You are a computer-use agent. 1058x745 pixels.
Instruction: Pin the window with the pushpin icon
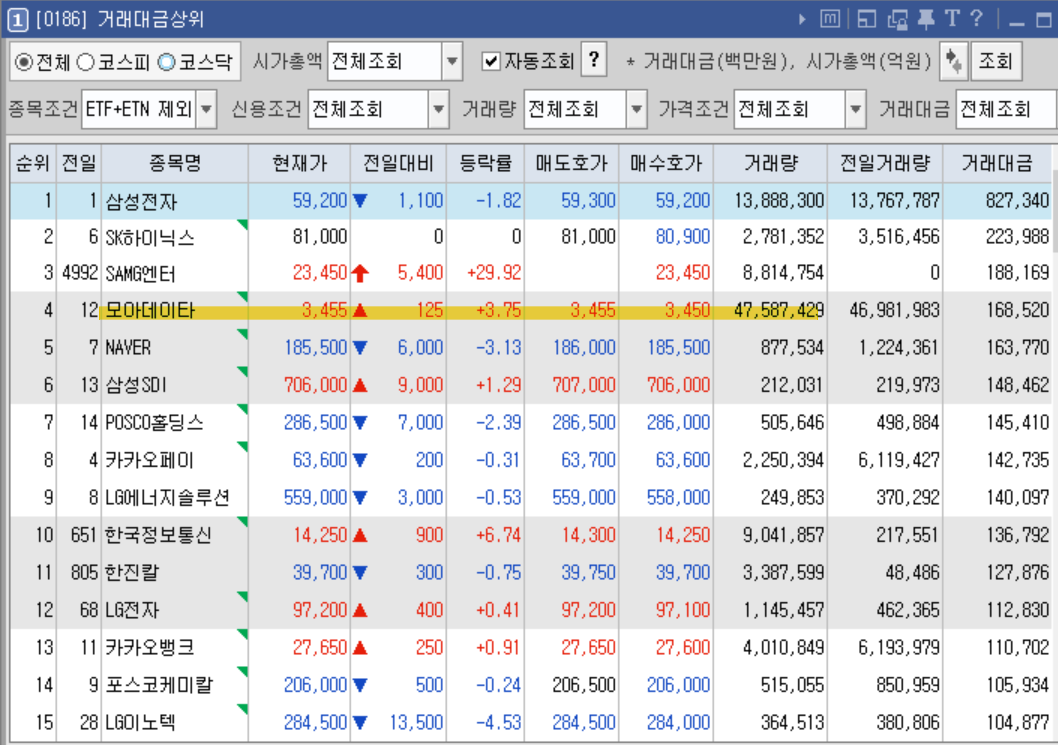(x=926, y=19)
